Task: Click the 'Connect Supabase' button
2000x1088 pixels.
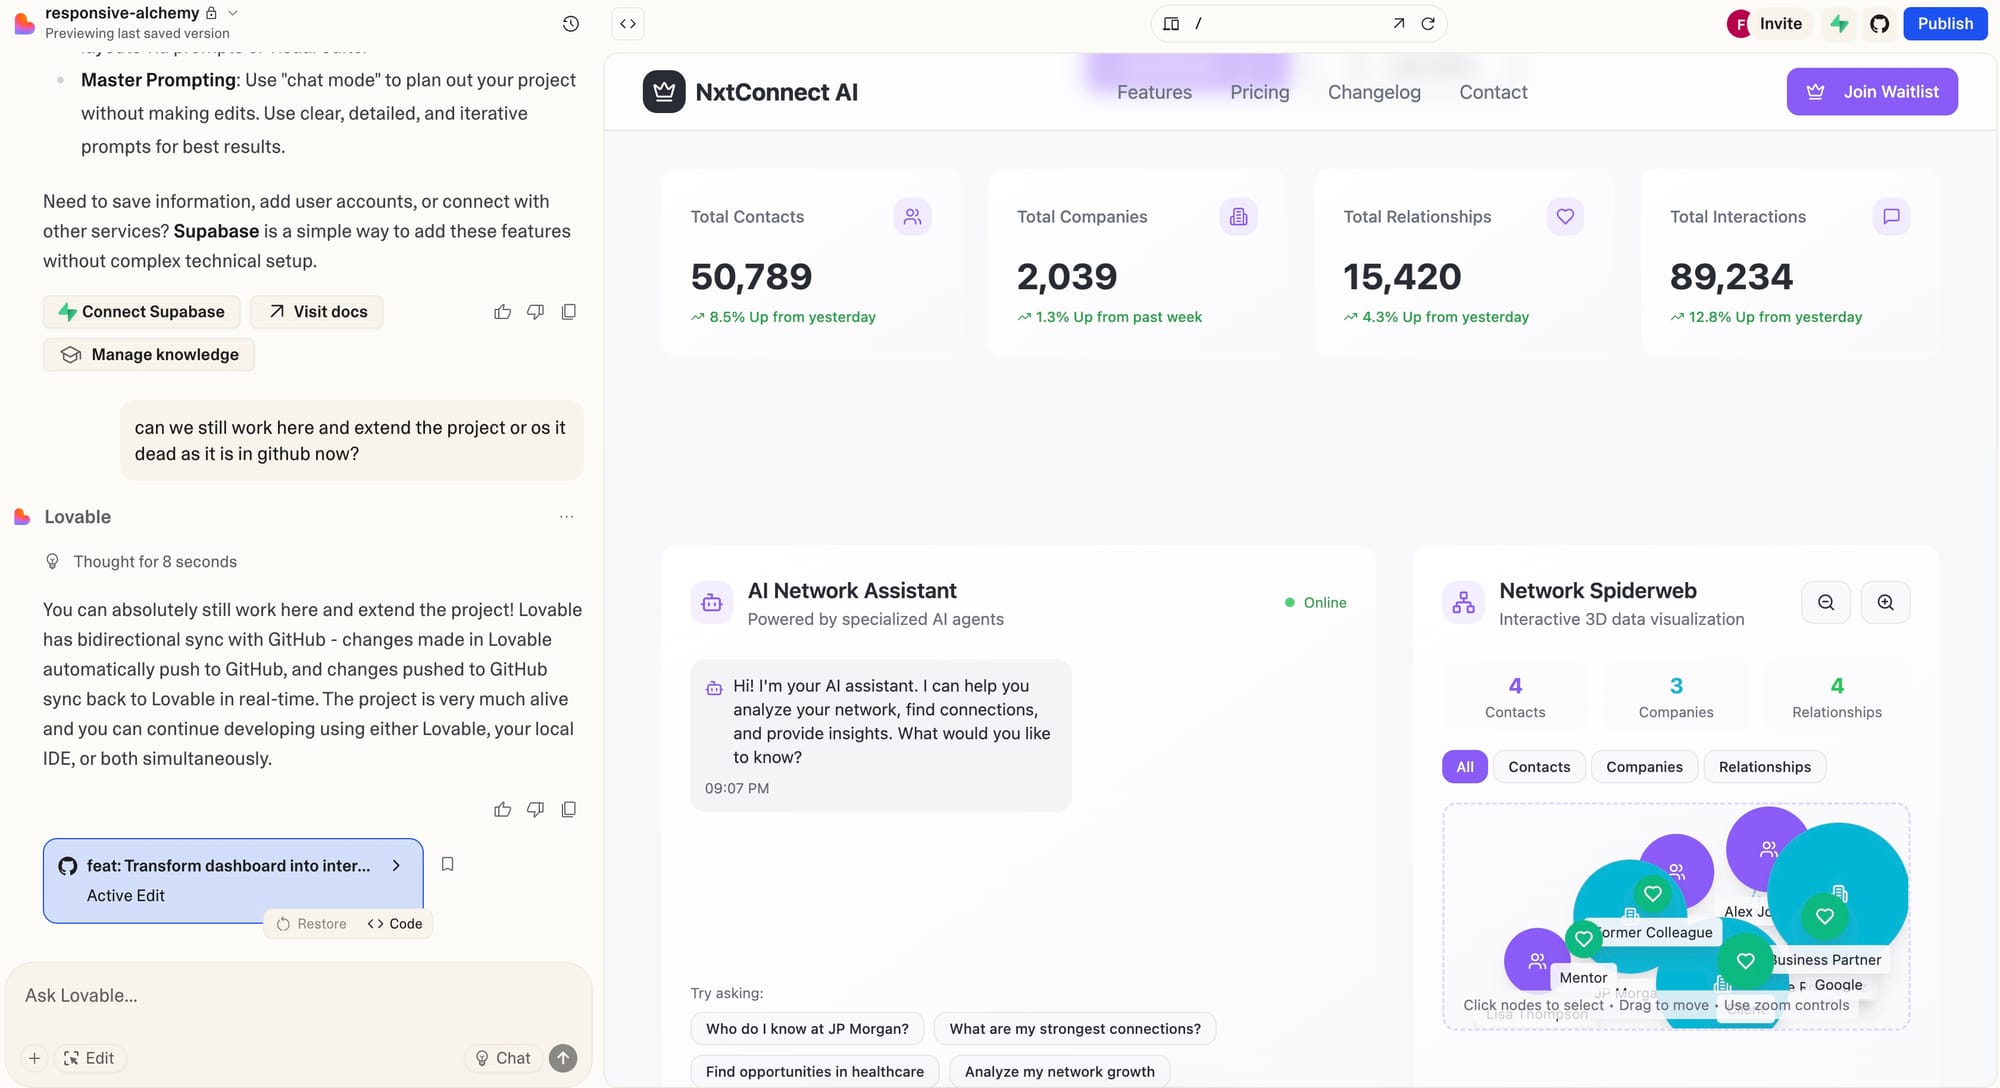Action: (141, 311)
